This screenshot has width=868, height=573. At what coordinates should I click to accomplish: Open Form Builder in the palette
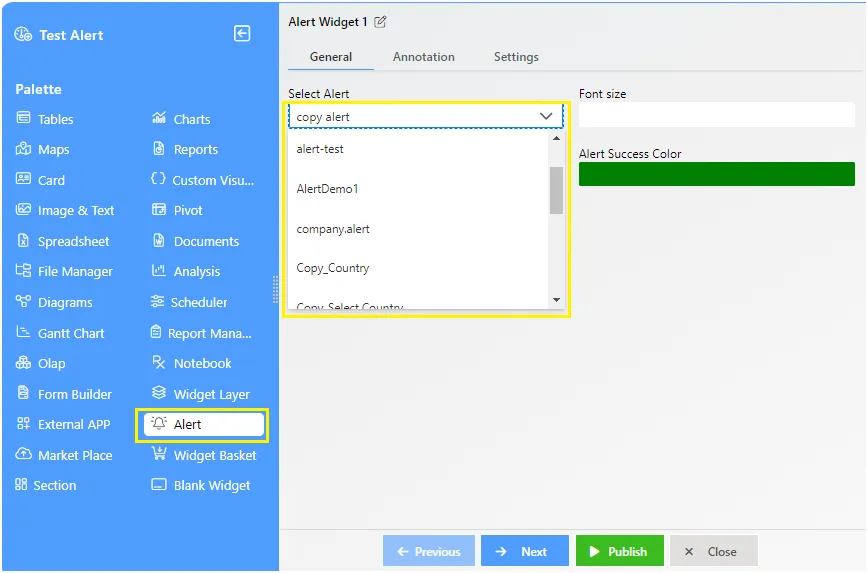click(64, 394)
